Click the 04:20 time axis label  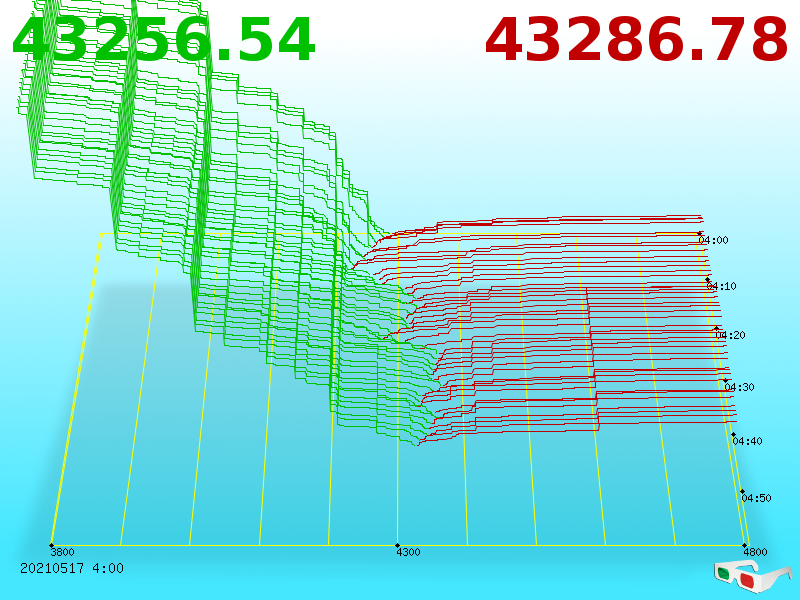tap(731, 335)
